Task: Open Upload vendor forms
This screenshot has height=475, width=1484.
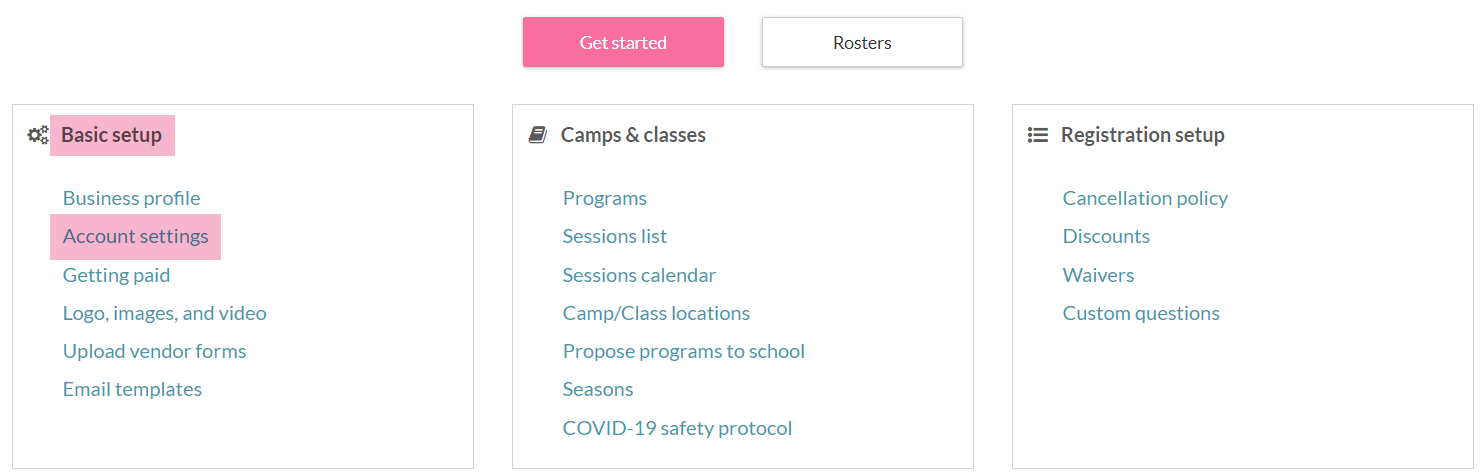Action: click(x=155, y=351)
